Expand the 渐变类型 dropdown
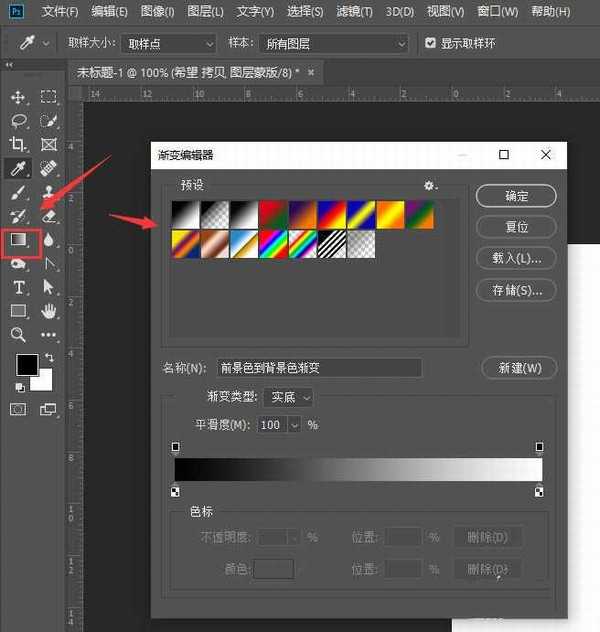600x632 pixels. pyautogui.click(x=290, y=397)
